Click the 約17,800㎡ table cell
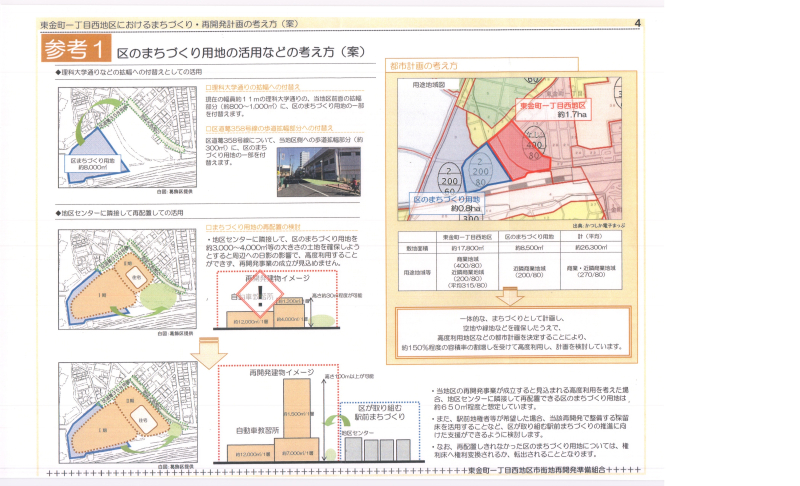The width and height of the screenshot is (800, 486). 467,248
